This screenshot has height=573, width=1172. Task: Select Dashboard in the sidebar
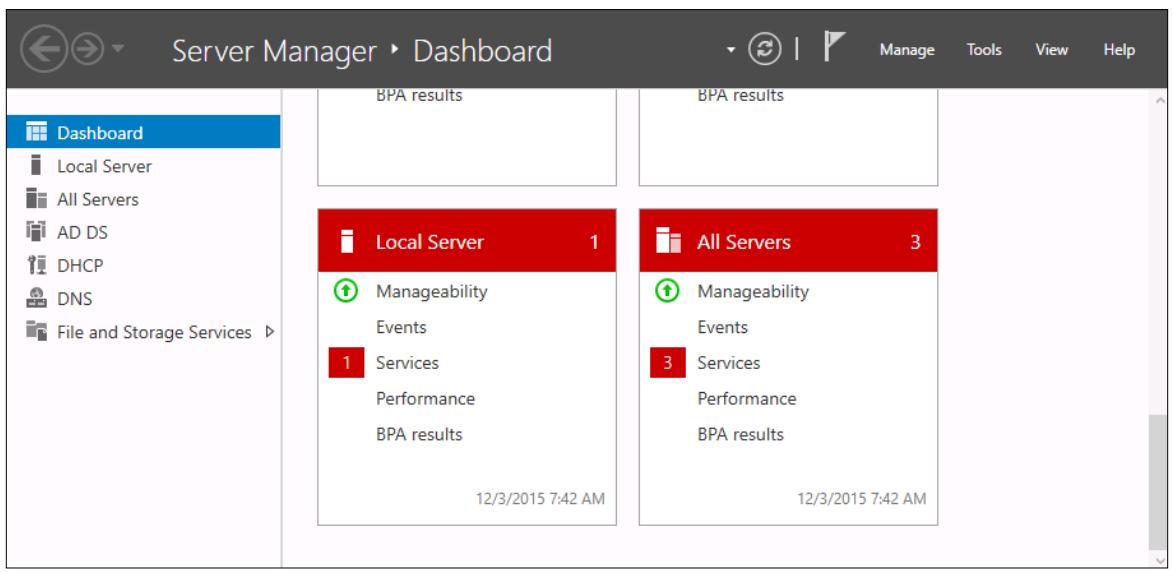pyautogui.click(x=144, y=132)
